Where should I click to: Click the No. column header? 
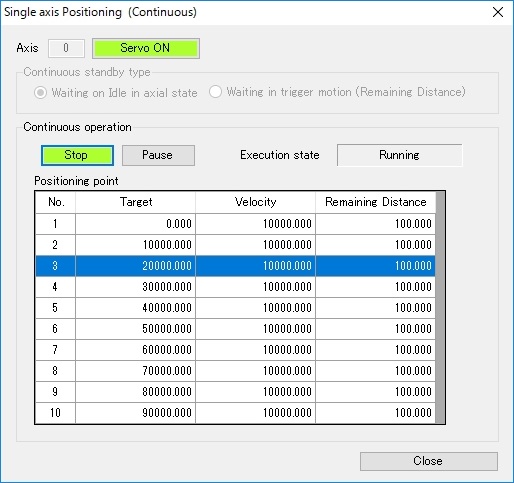click(x=55, y=202)
